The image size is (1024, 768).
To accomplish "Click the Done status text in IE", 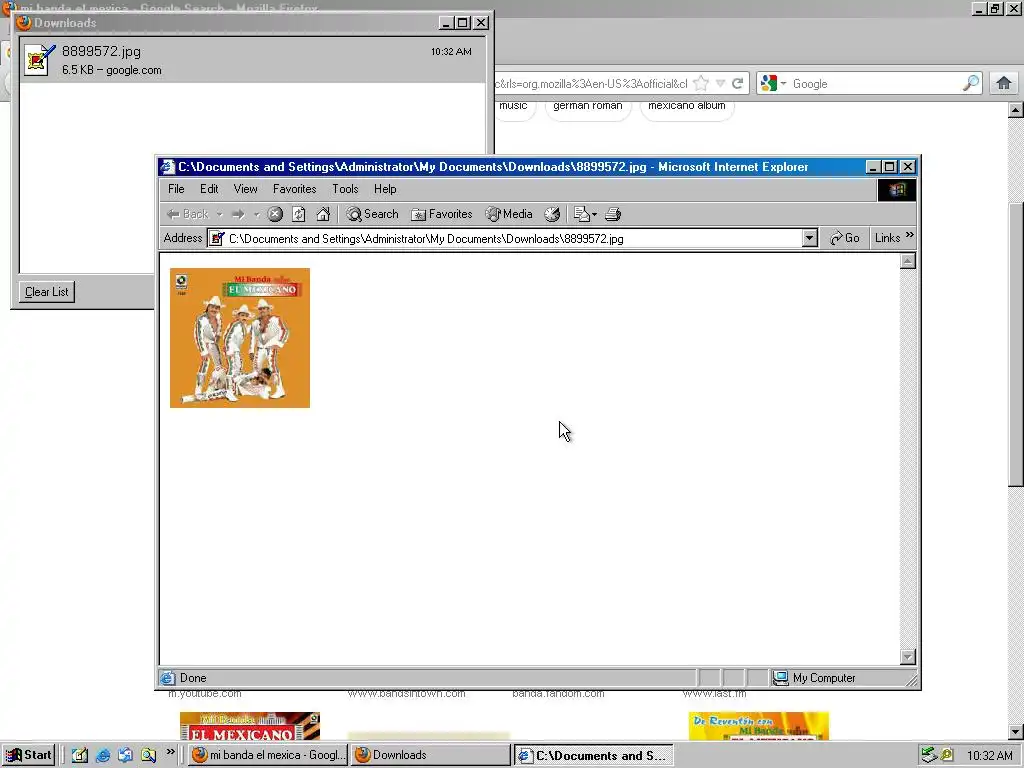I will (193, 678).
